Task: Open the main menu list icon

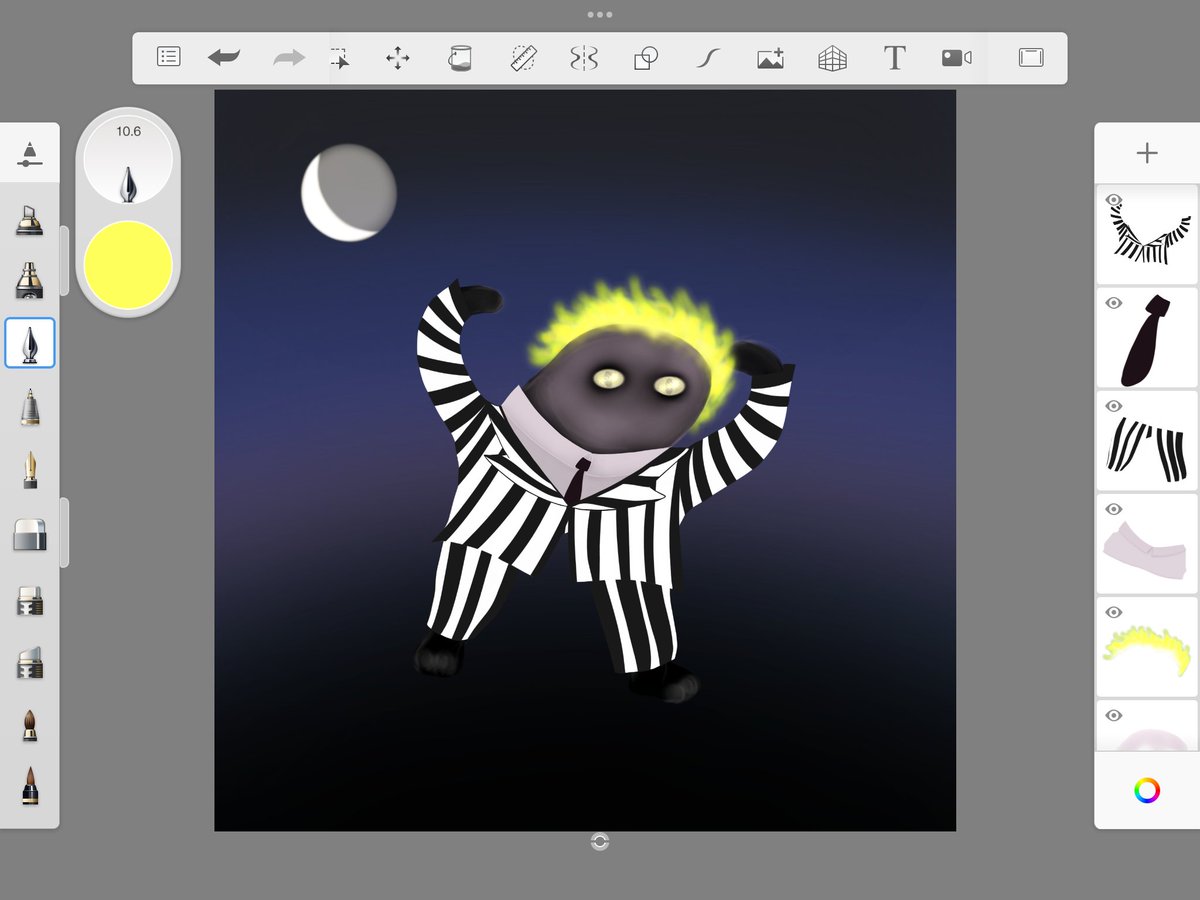Action: point(169,57)
